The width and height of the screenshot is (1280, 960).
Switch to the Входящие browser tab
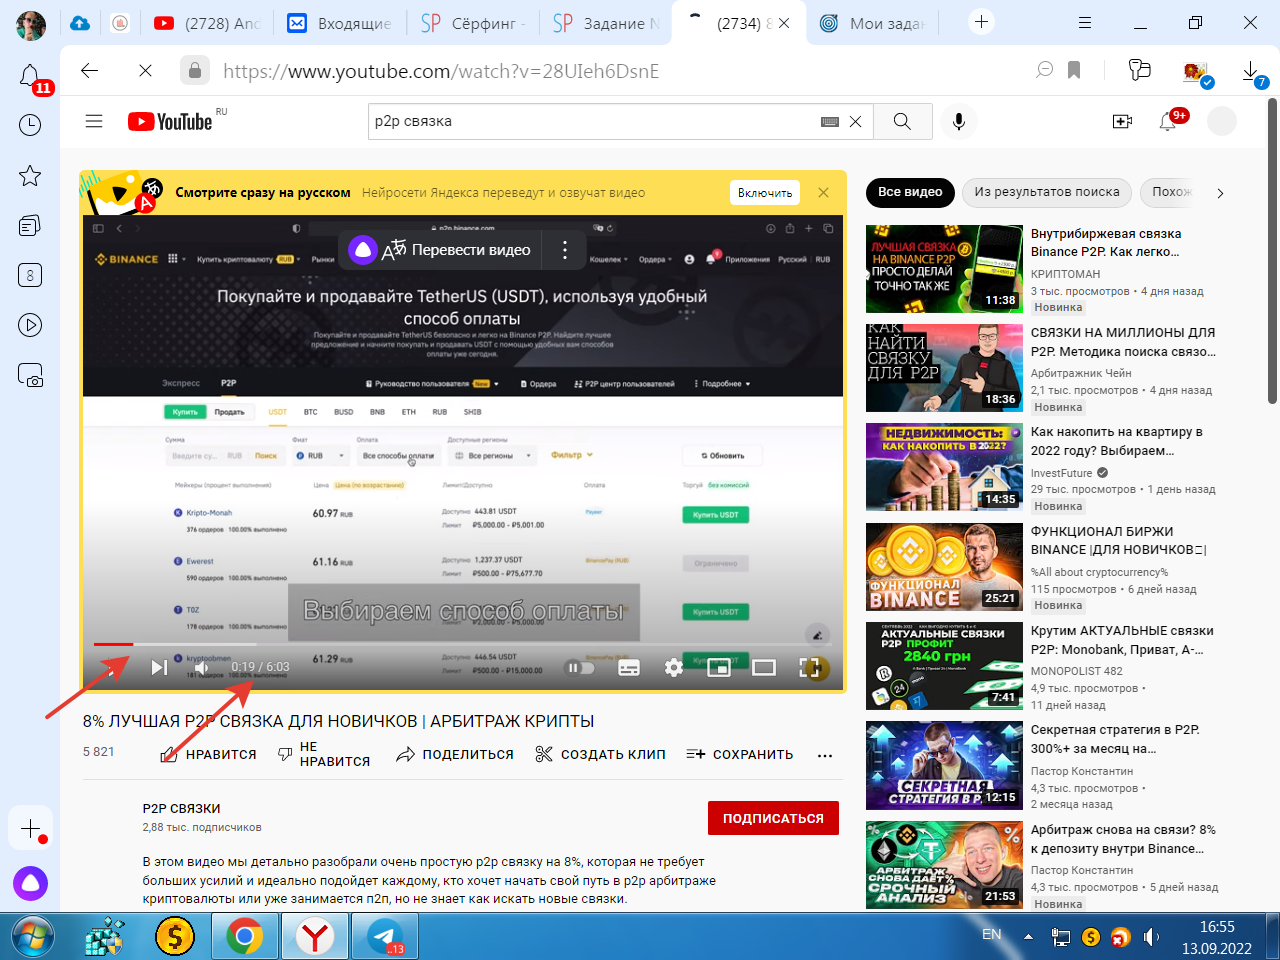click(x=340, y=23)
